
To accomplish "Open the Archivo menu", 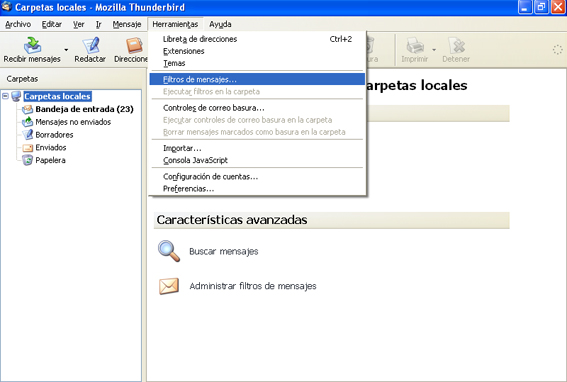I will pos(18,24).
